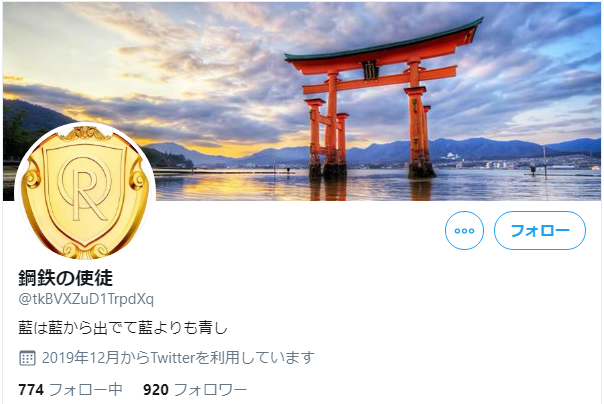
Task: Click the letter R emblem inside the avatar
Action: pos(85,191)
